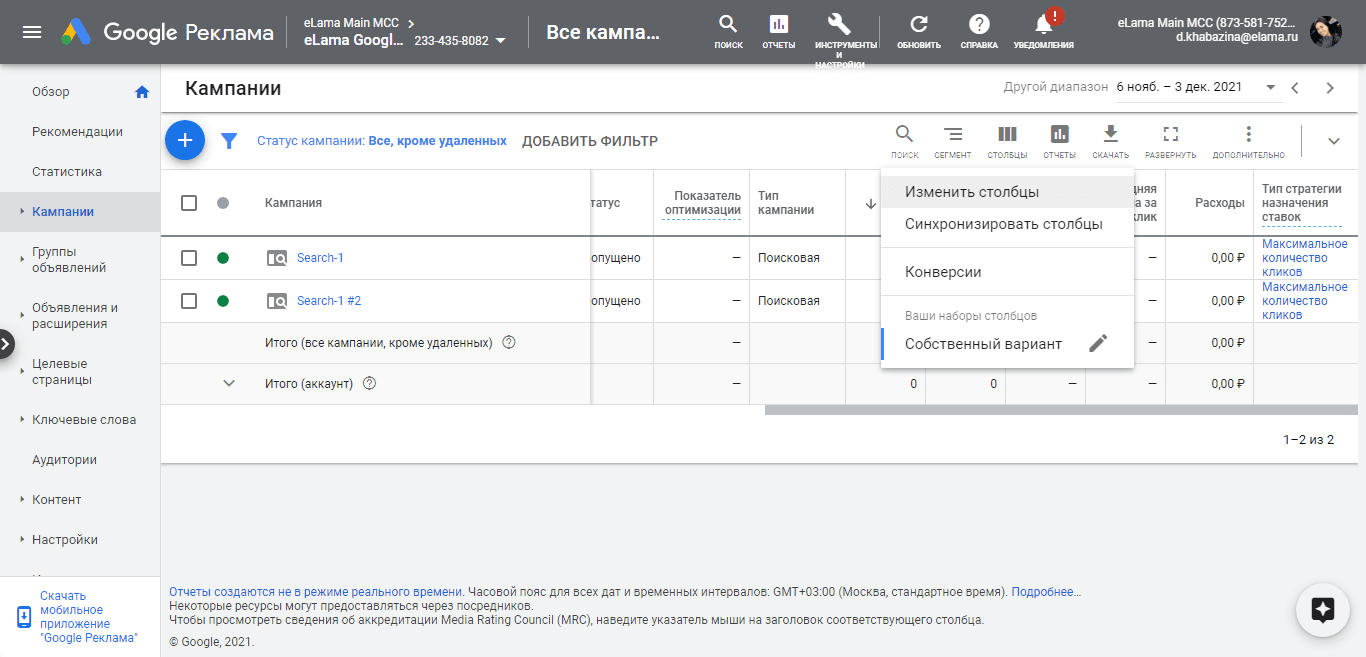The image size is (1366, 657).
Task: Choose Конверсии column set
Action: (x=1007, y=272)
